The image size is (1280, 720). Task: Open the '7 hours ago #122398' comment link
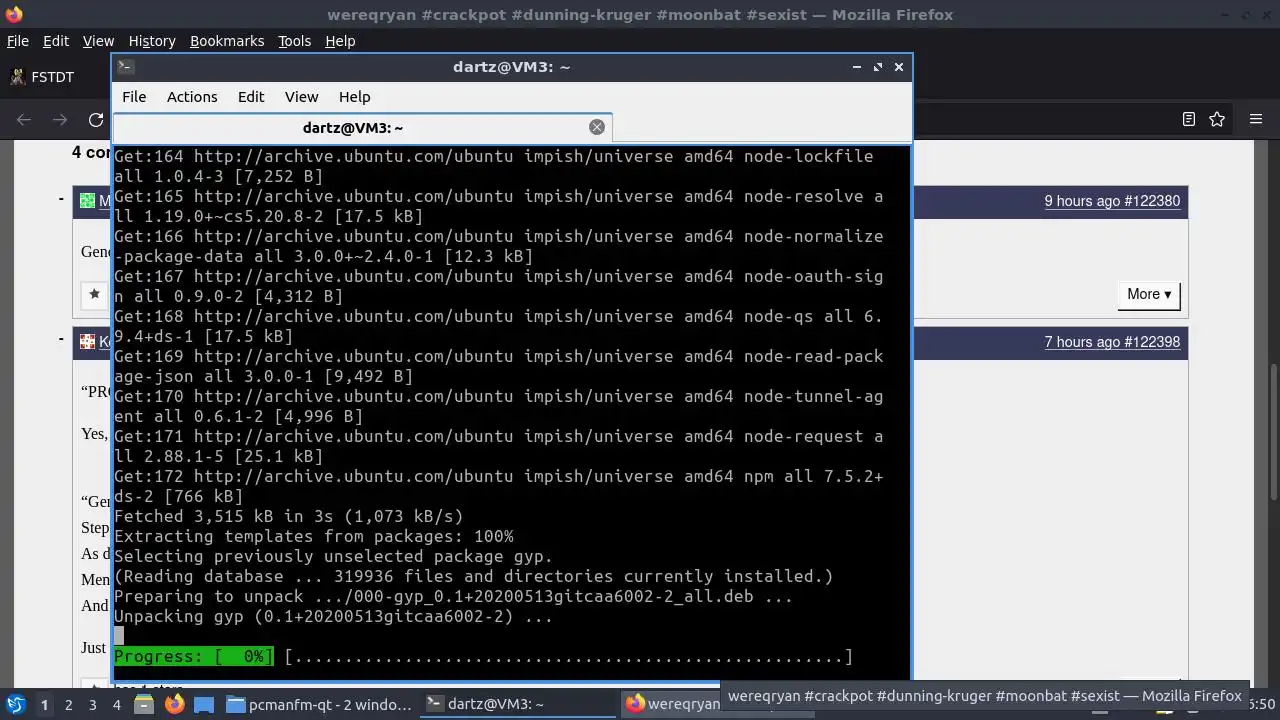pyautogui.click(x=1112, y=342)
